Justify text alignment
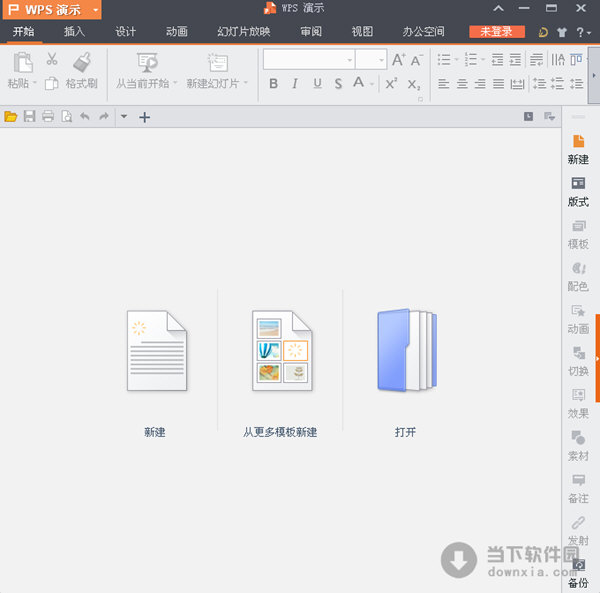 pos(498,83)
